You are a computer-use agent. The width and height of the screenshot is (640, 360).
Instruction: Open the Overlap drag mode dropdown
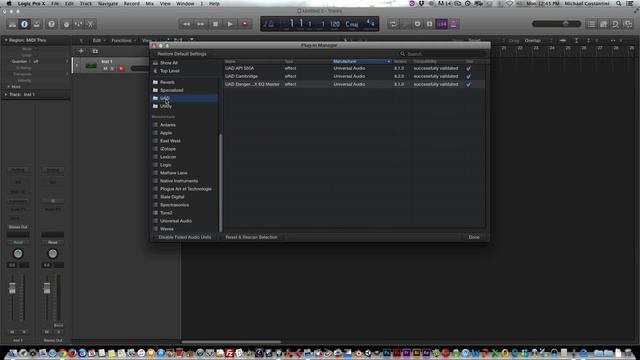(x=538, y=40)
